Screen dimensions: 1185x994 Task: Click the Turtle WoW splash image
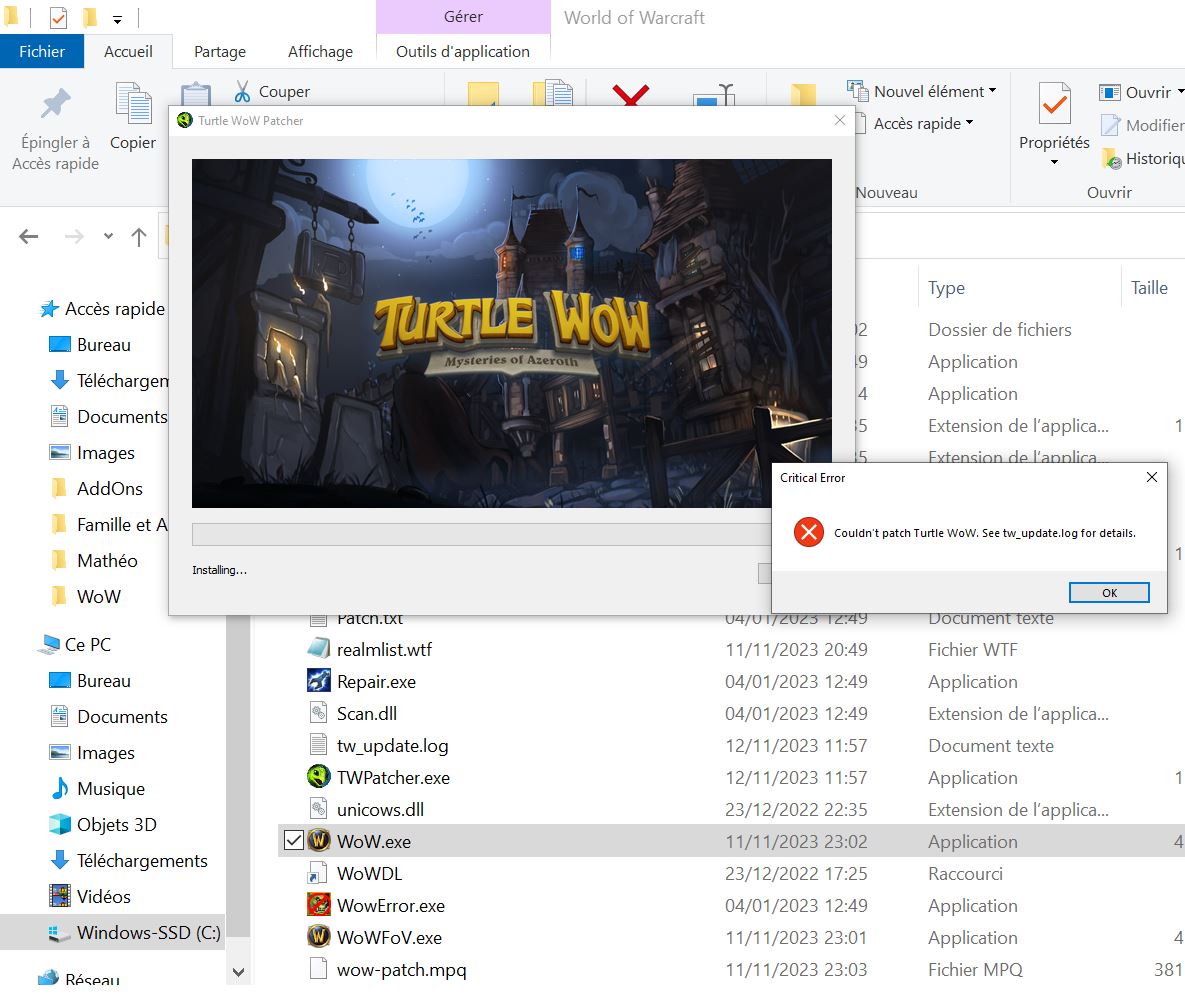pyautogui.click(x=512, y=333)
